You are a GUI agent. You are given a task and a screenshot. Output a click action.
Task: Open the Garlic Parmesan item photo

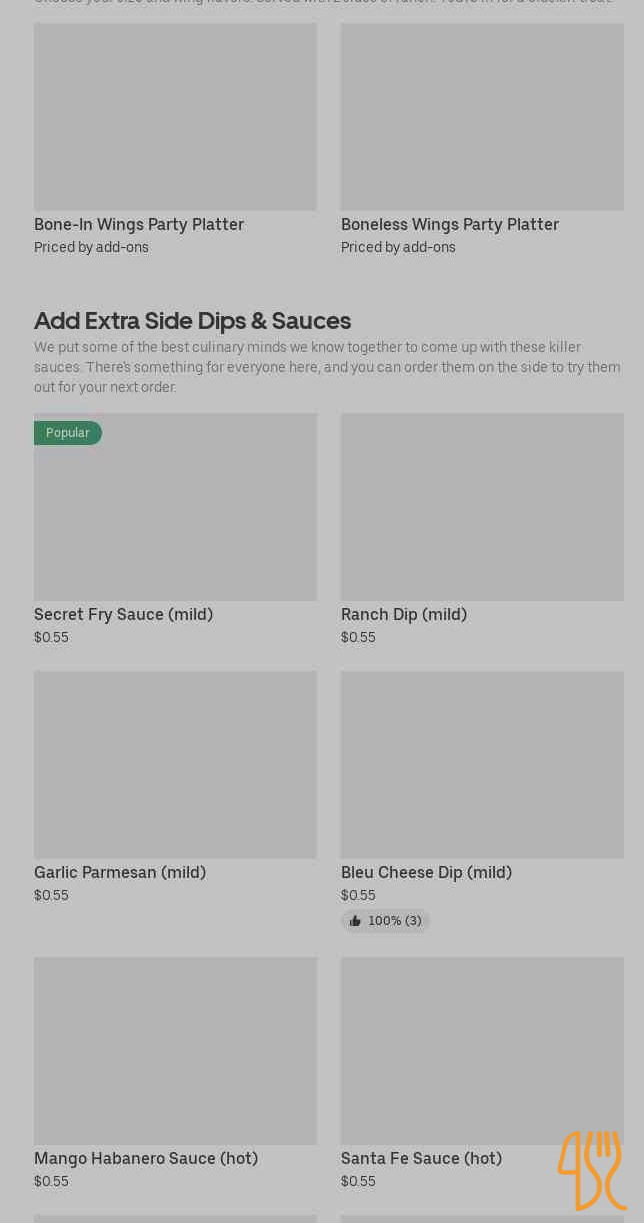(x=175, y=765)
